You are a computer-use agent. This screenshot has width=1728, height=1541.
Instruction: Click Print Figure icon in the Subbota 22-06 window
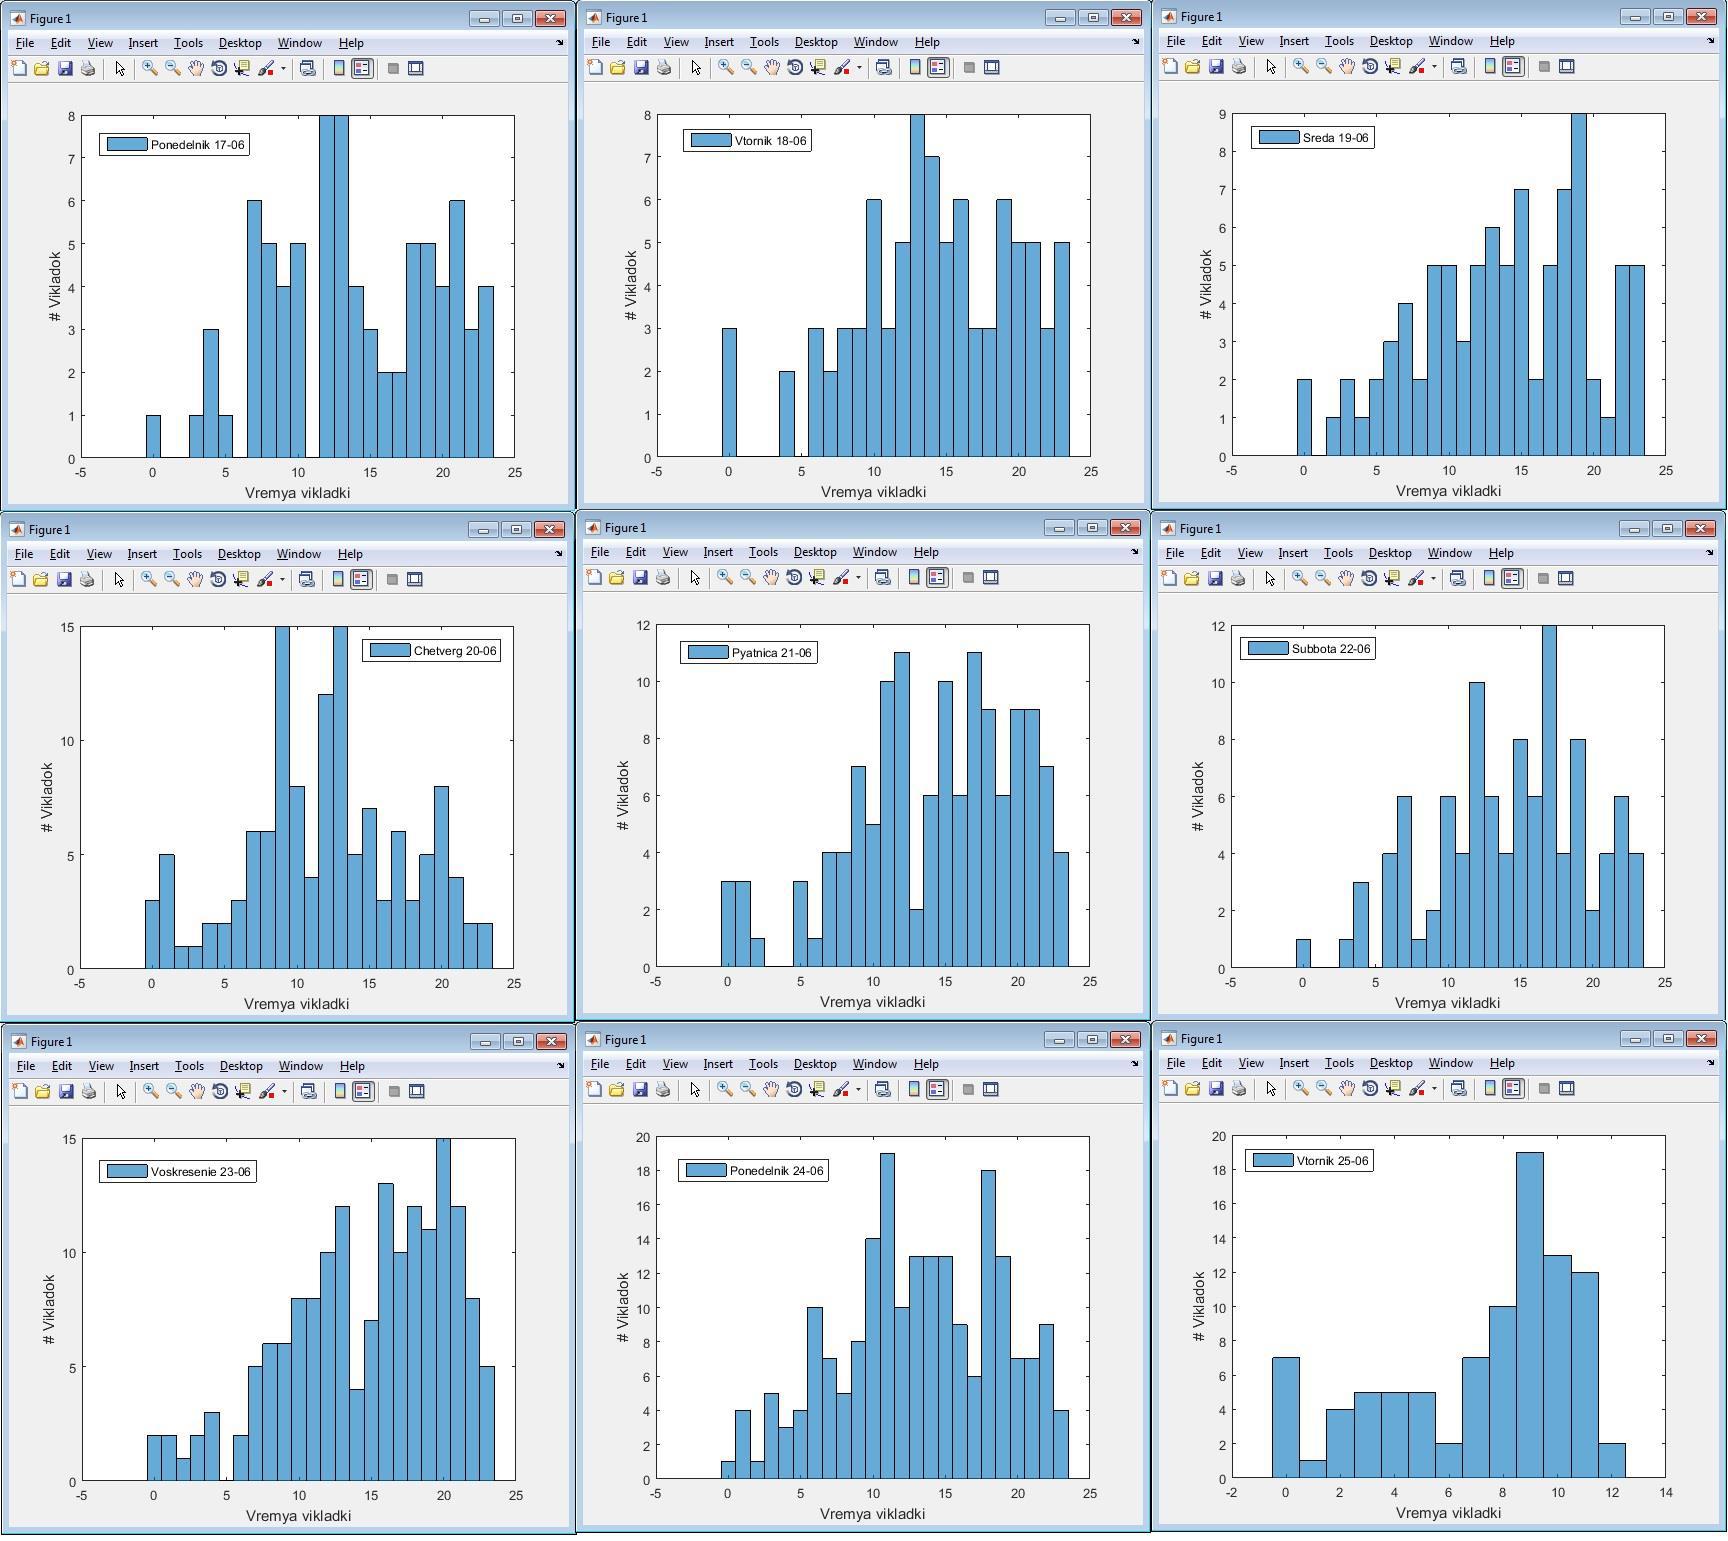(1238, 579)
